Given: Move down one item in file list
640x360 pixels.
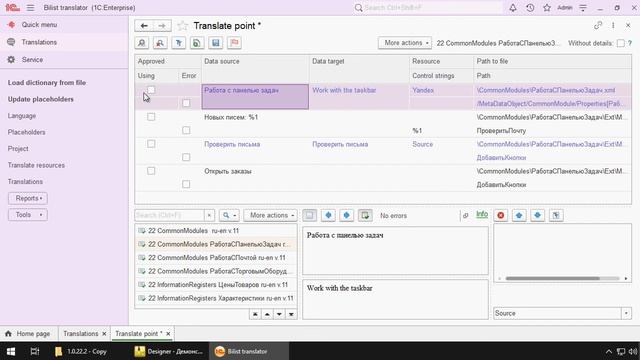Looking at the screenshot, I should [279, 314].
